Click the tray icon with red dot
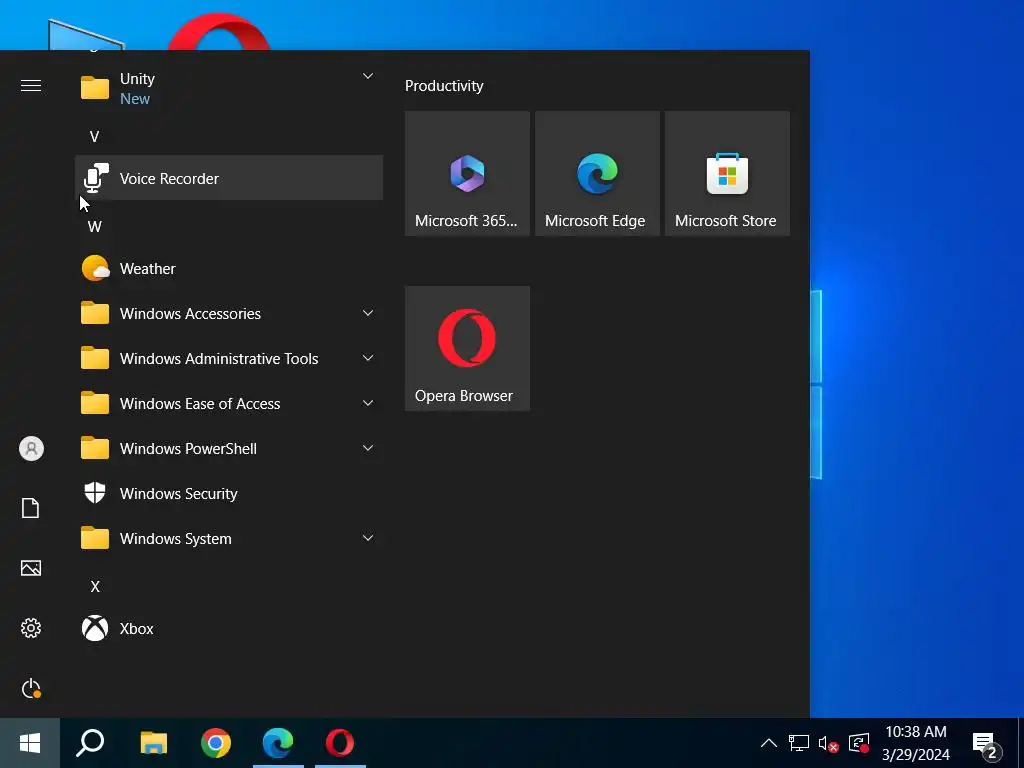Screen dimensions: 1024x768 tap(859, 743)
